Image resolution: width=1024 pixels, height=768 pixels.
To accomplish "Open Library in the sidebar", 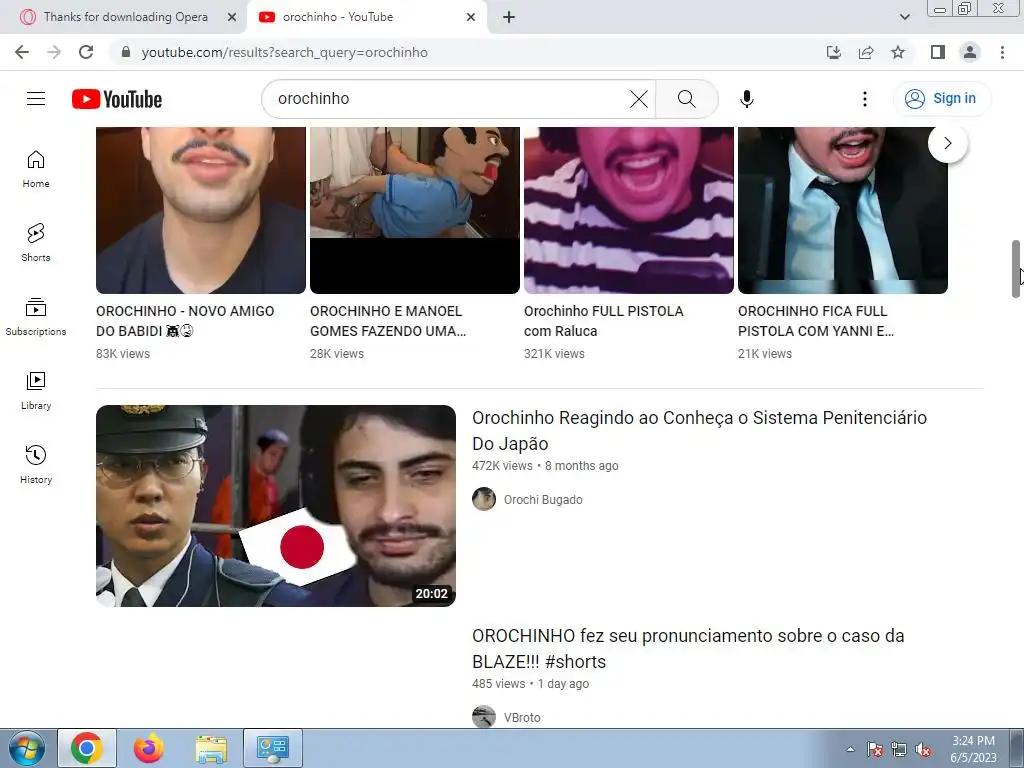I will [36, 391].
